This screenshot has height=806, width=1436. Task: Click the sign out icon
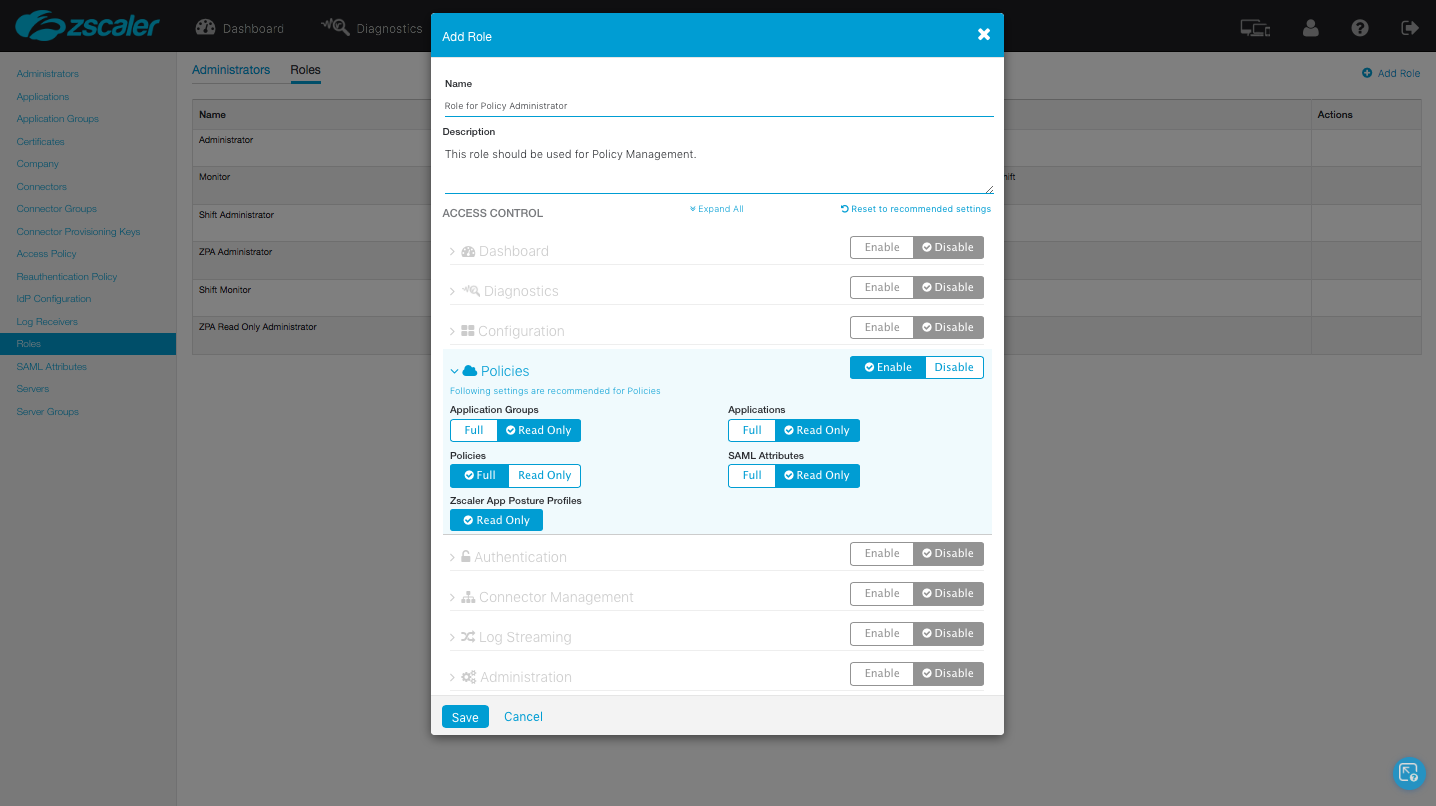[x=1410, y=28]
